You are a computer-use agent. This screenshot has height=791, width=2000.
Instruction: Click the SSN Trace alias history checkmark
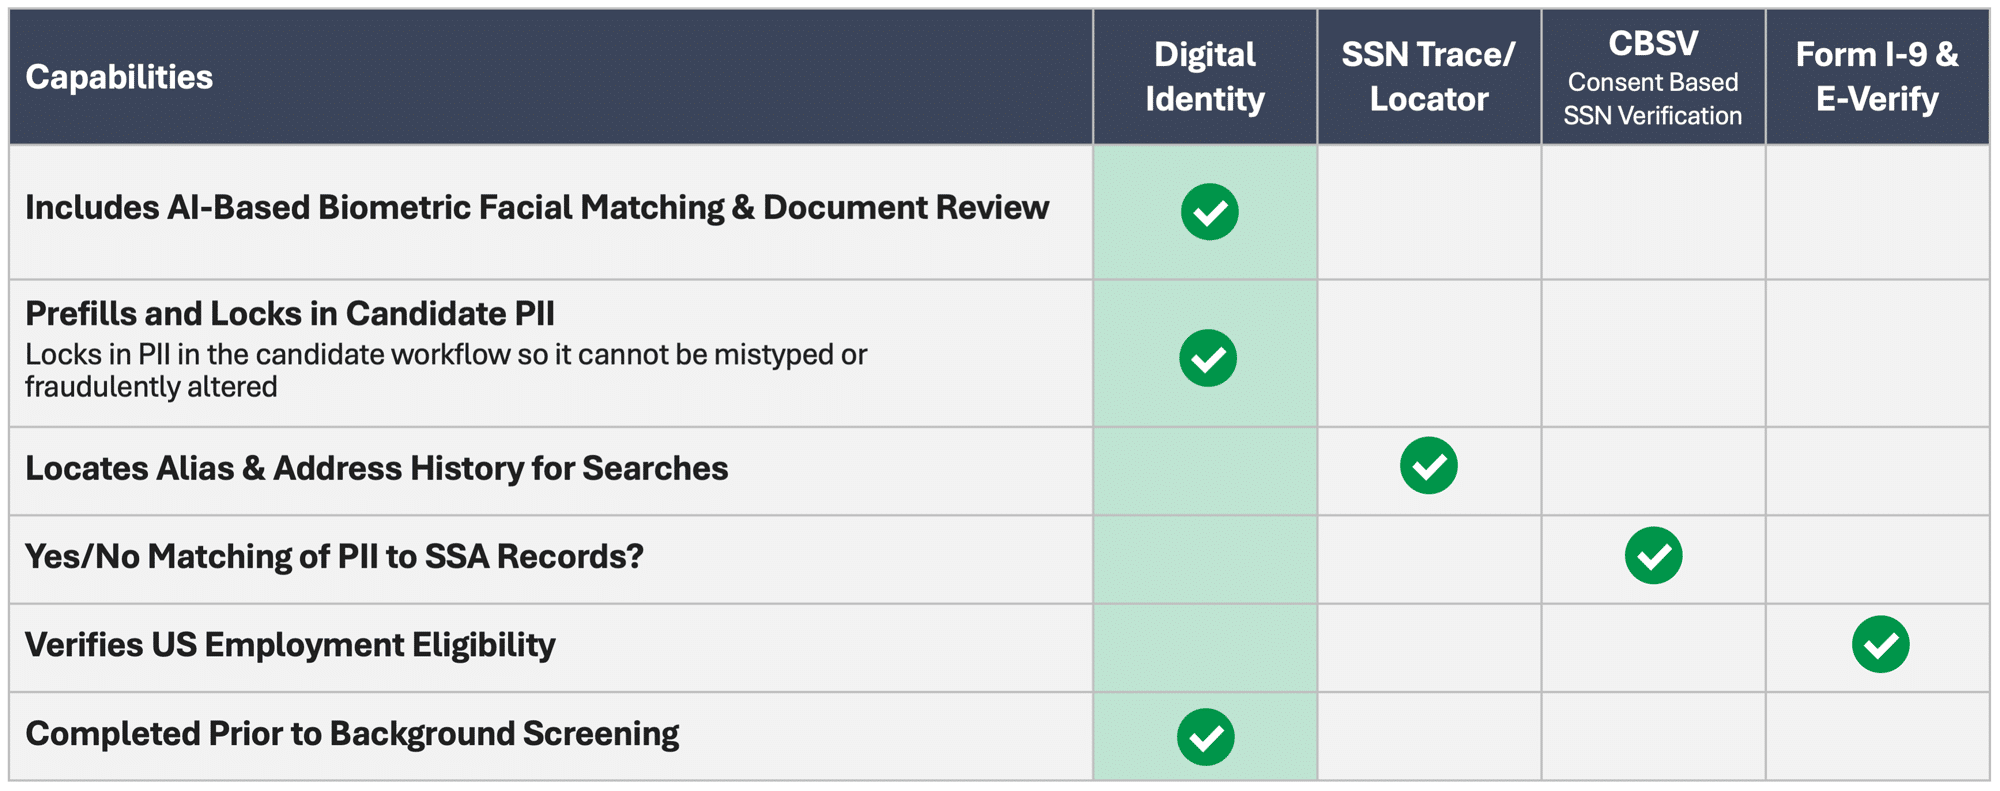1428,466
